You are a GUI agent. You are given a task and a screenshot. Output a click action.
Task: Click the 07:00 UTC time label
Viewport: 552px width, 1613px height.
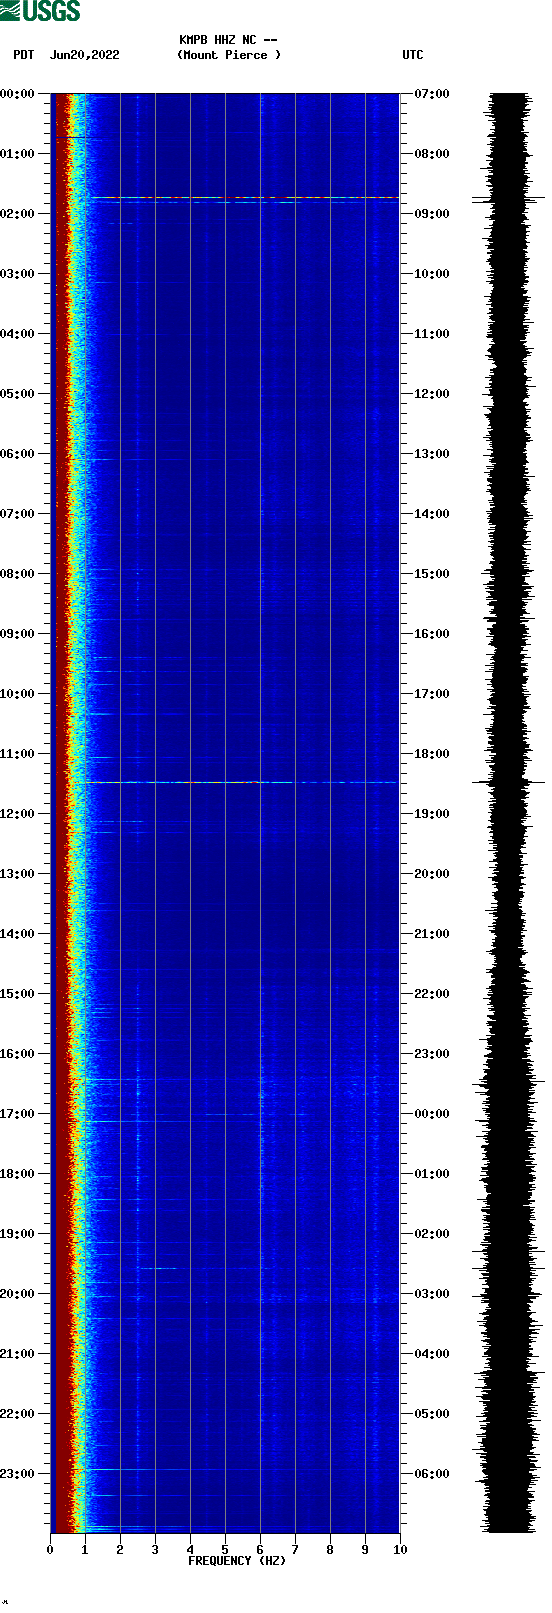[432, 94]
